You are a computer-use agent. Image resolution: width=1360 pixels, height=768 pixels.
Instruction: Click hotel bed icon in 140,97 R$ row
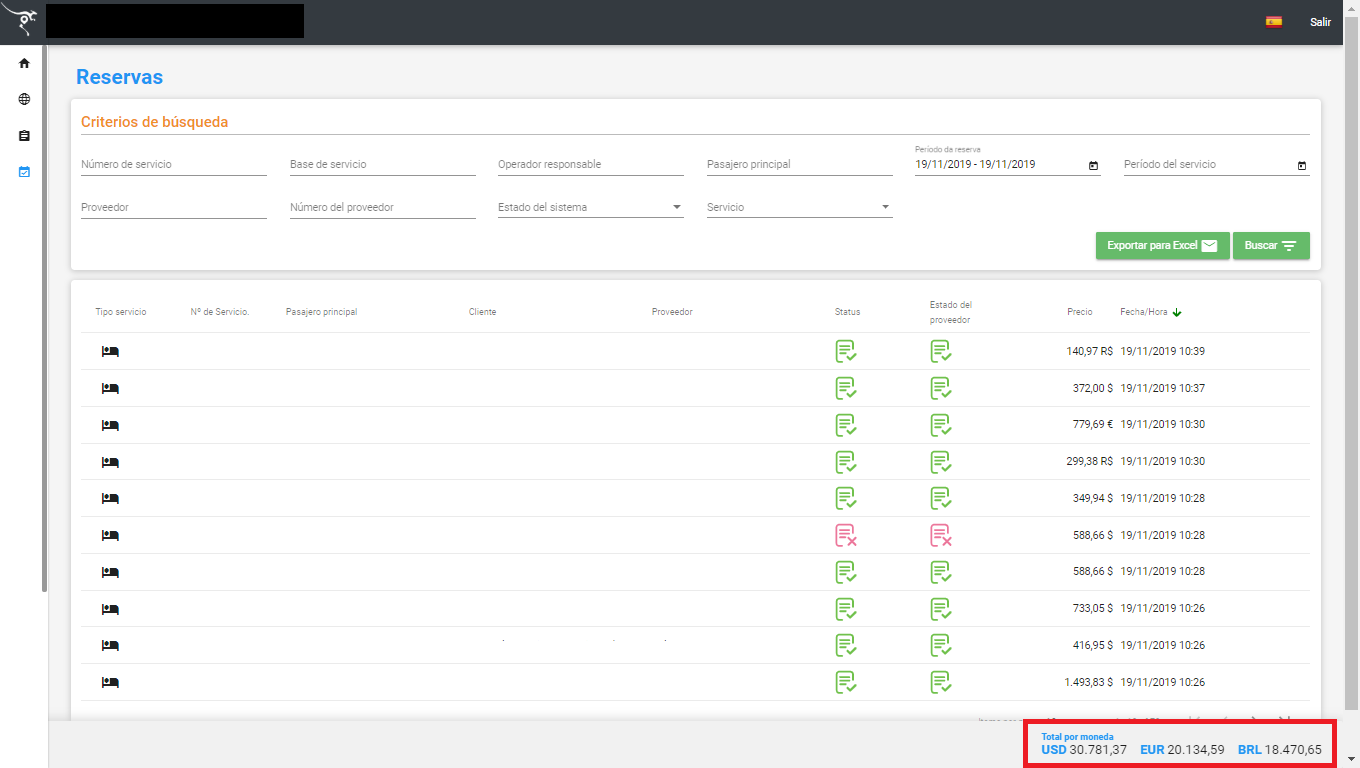110,352
